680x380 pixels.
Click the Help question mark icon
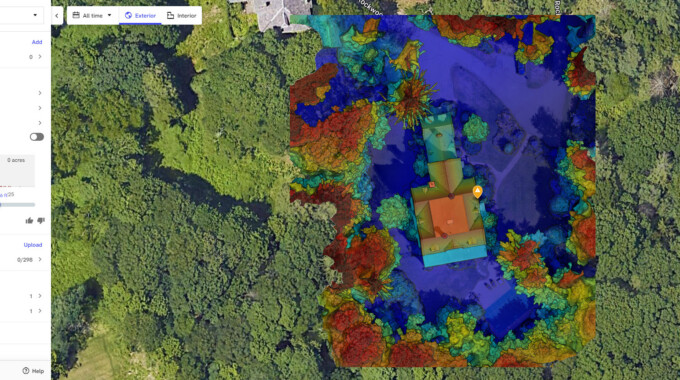coord(26,370)
